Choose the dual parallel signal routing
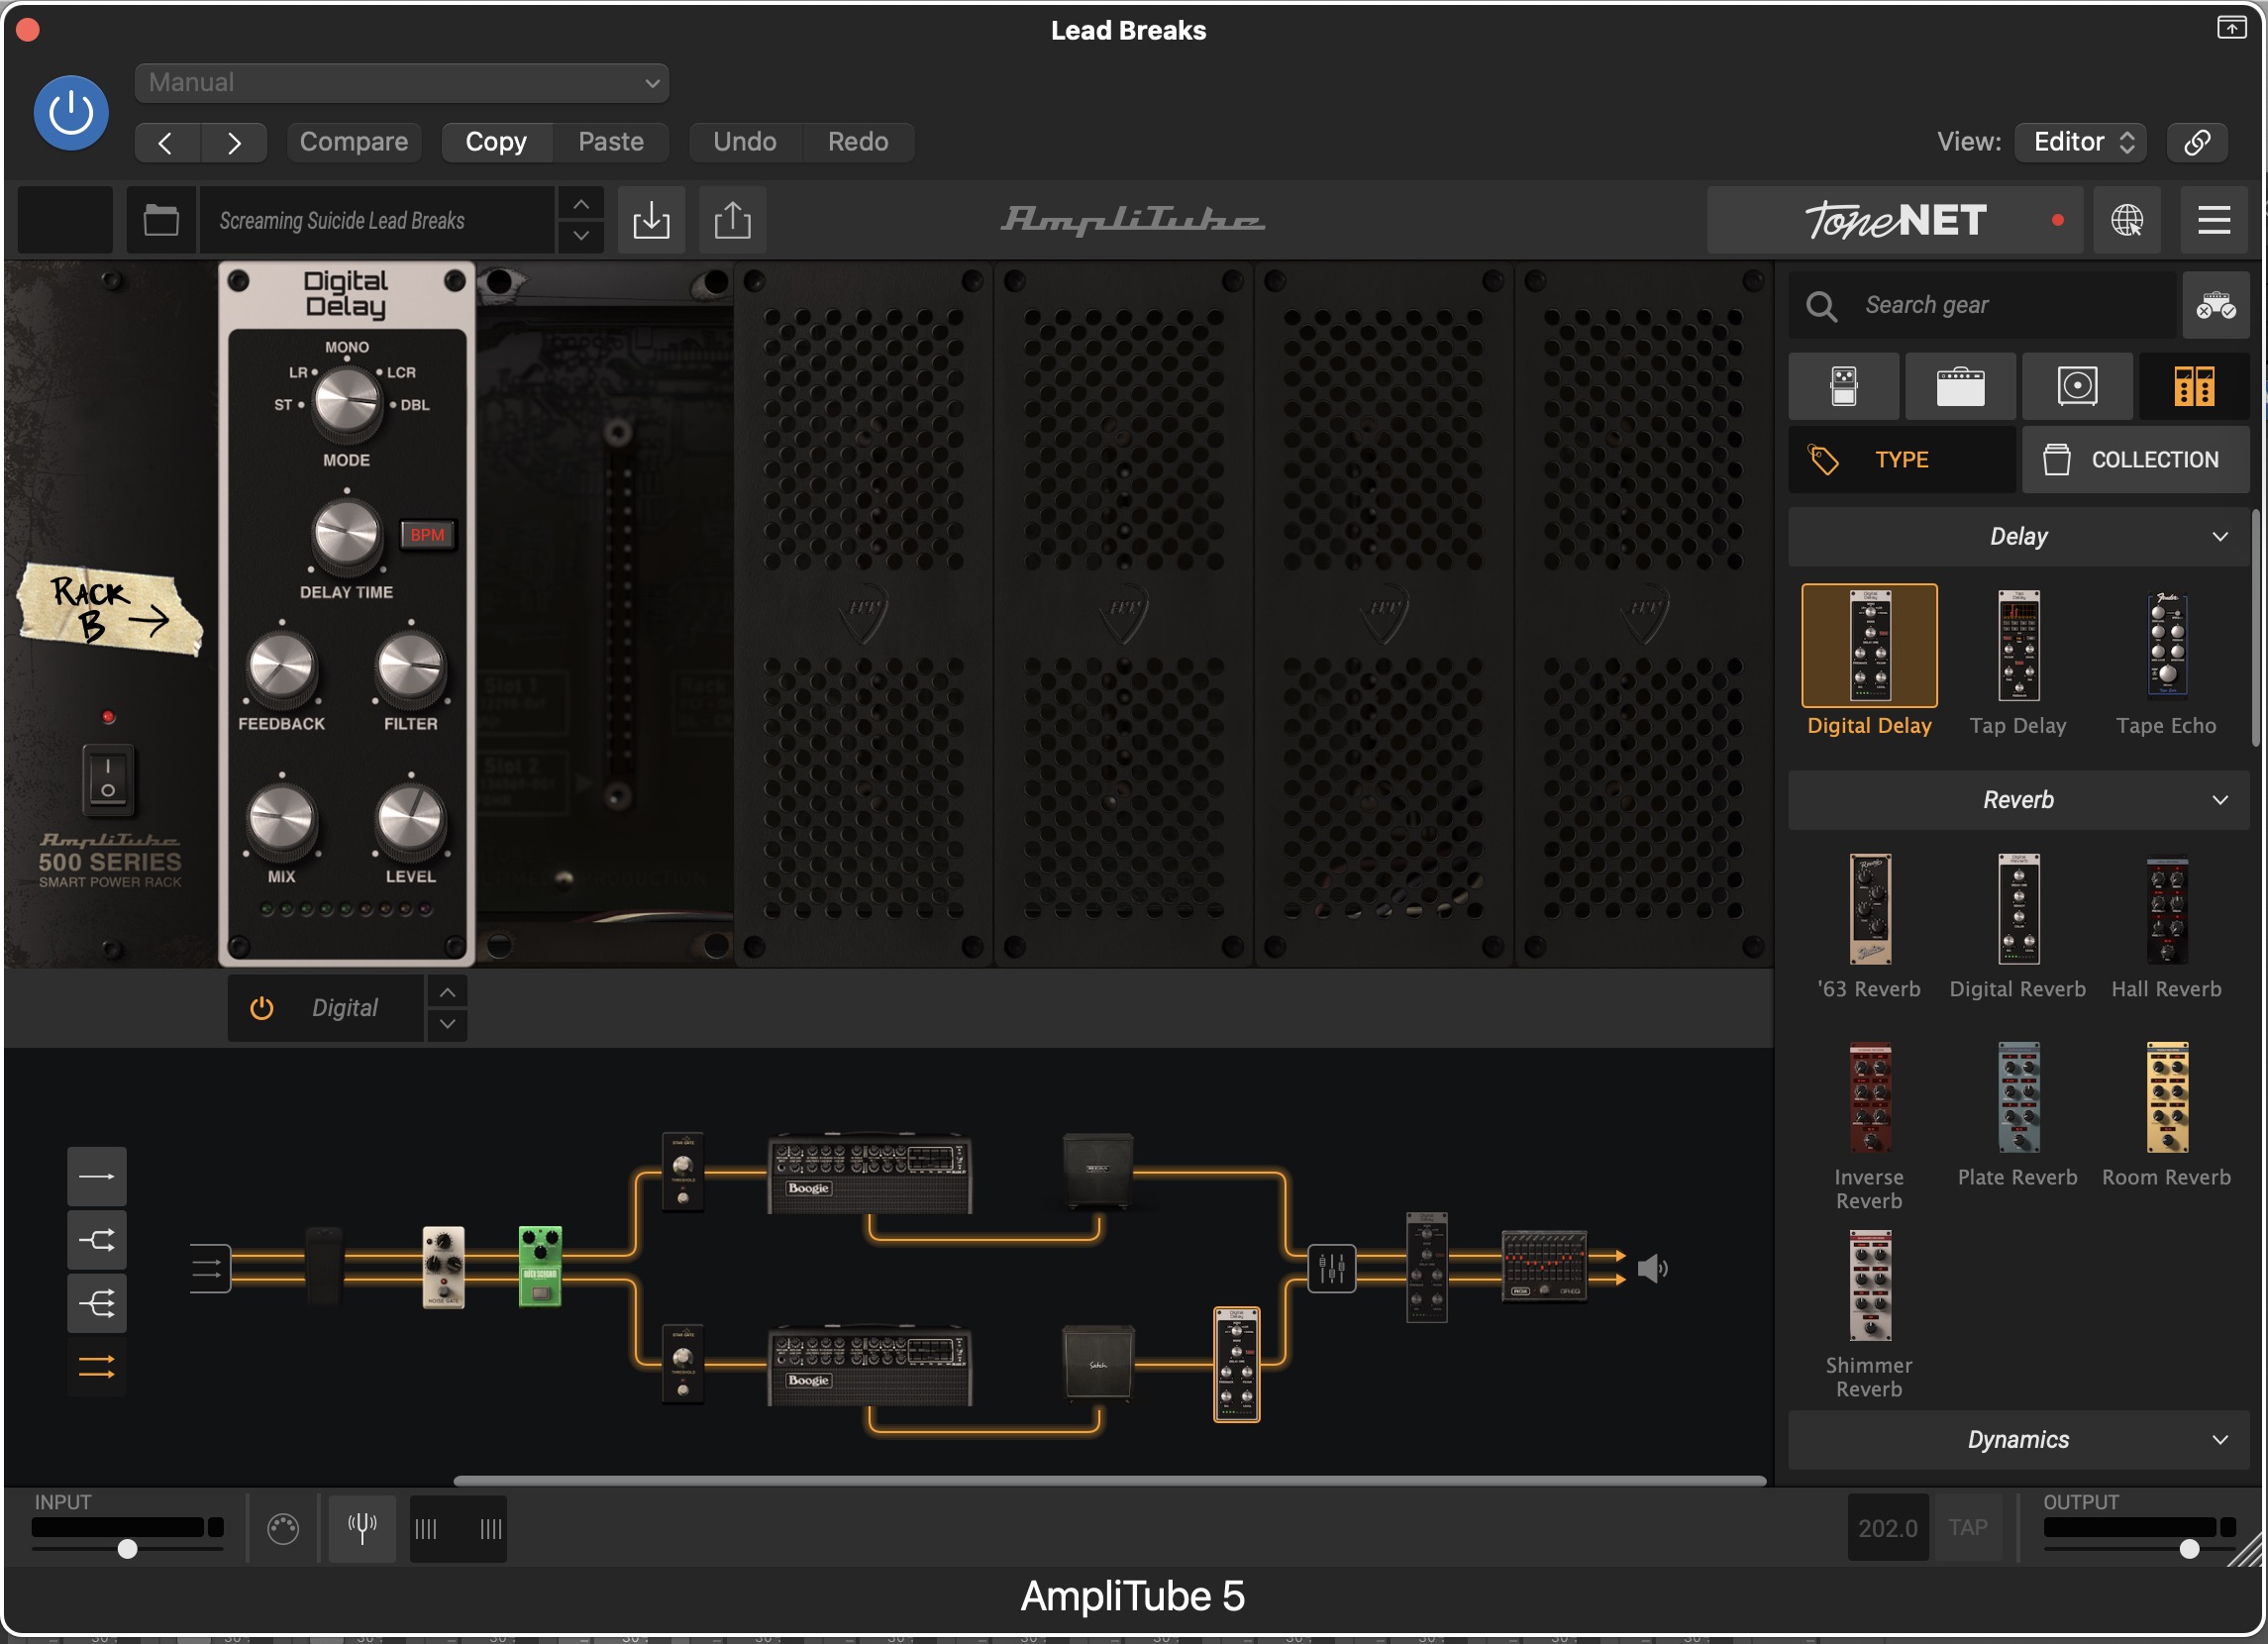 pyautogui.click(x=97, y=1366)
